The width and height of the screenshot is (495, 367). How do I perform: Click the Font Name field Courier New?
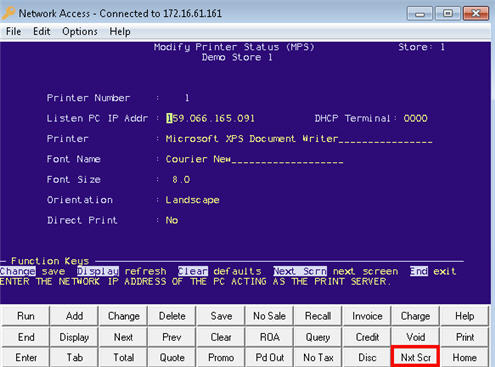coord(254,159)
